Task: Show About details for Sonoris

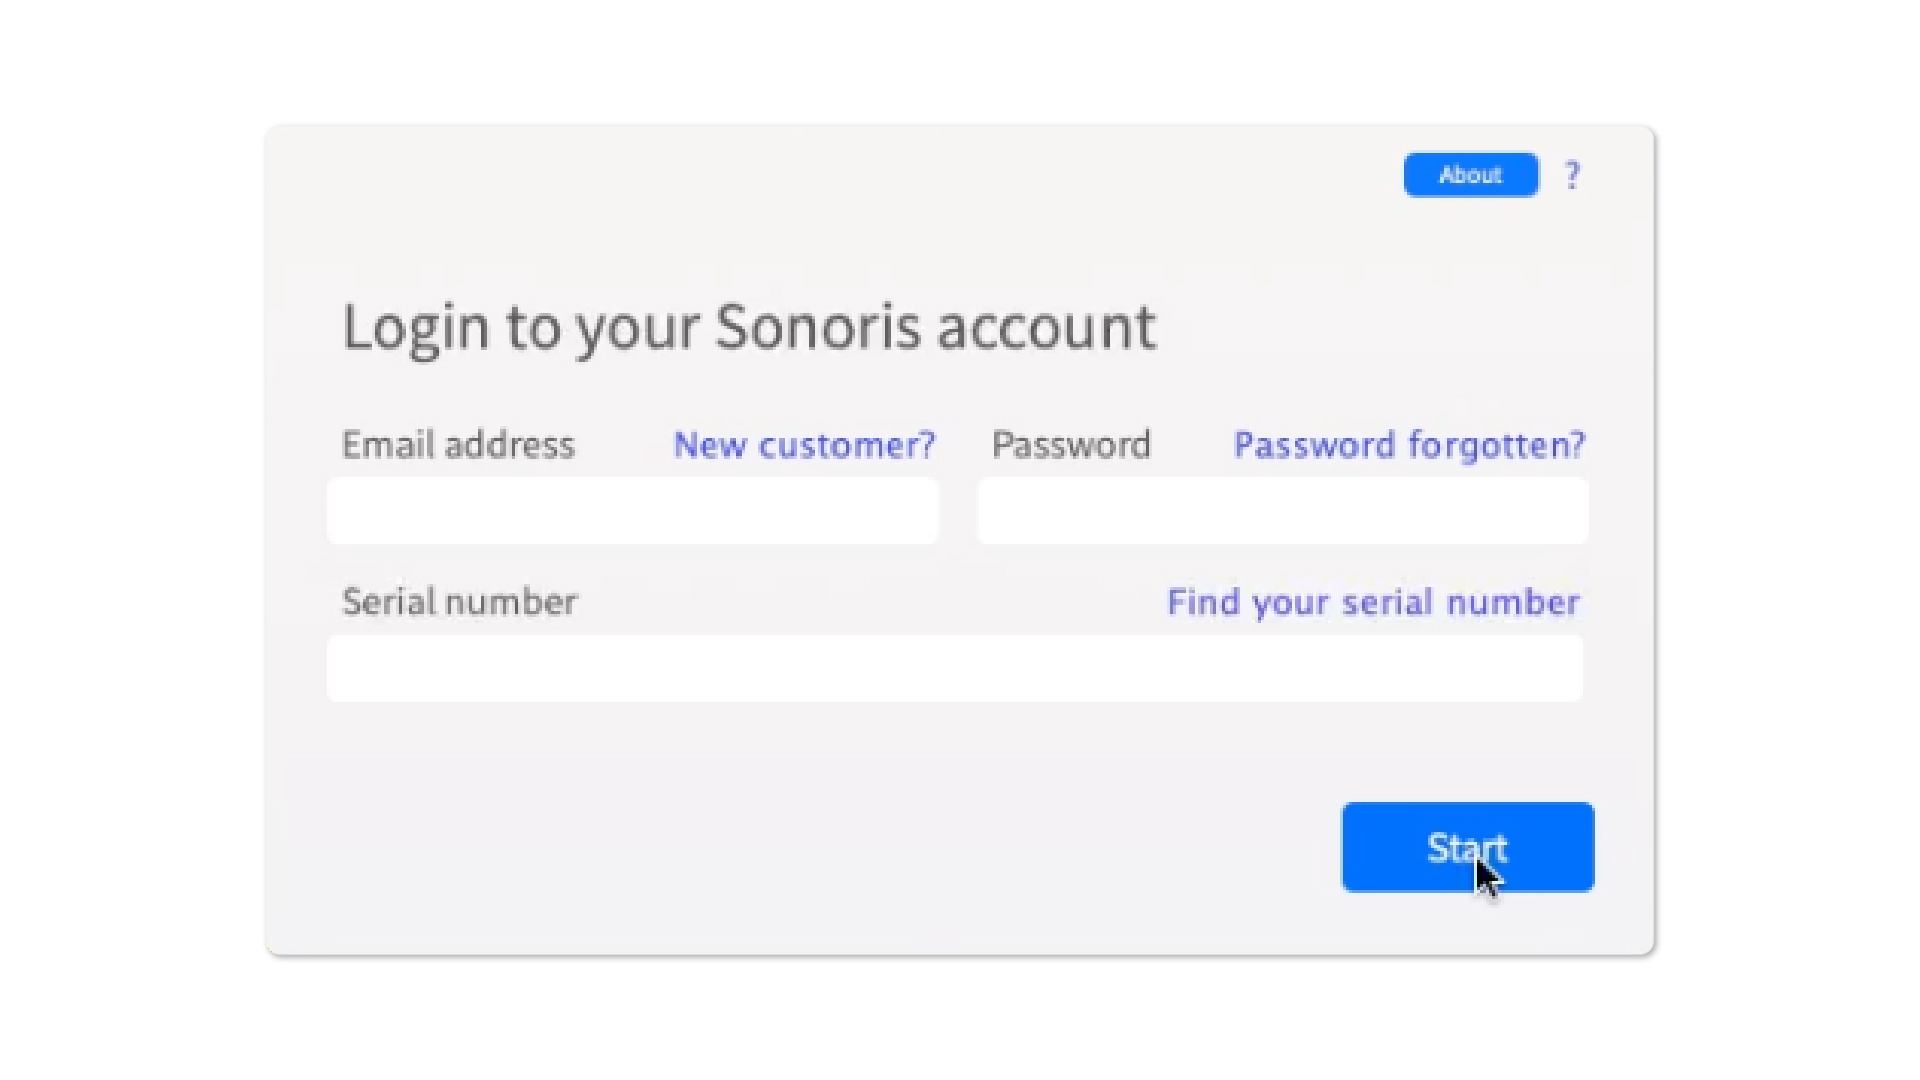Action: click(x=1470, y=175)
